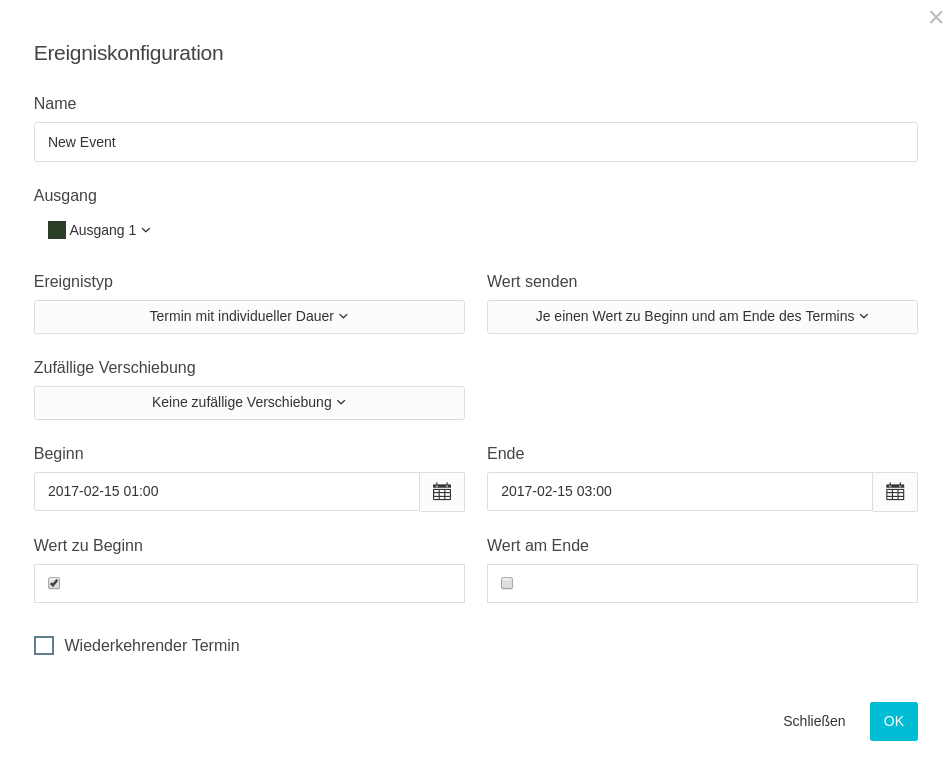
Task: Open the calendar picker for Ende
Action: (895, 492)
